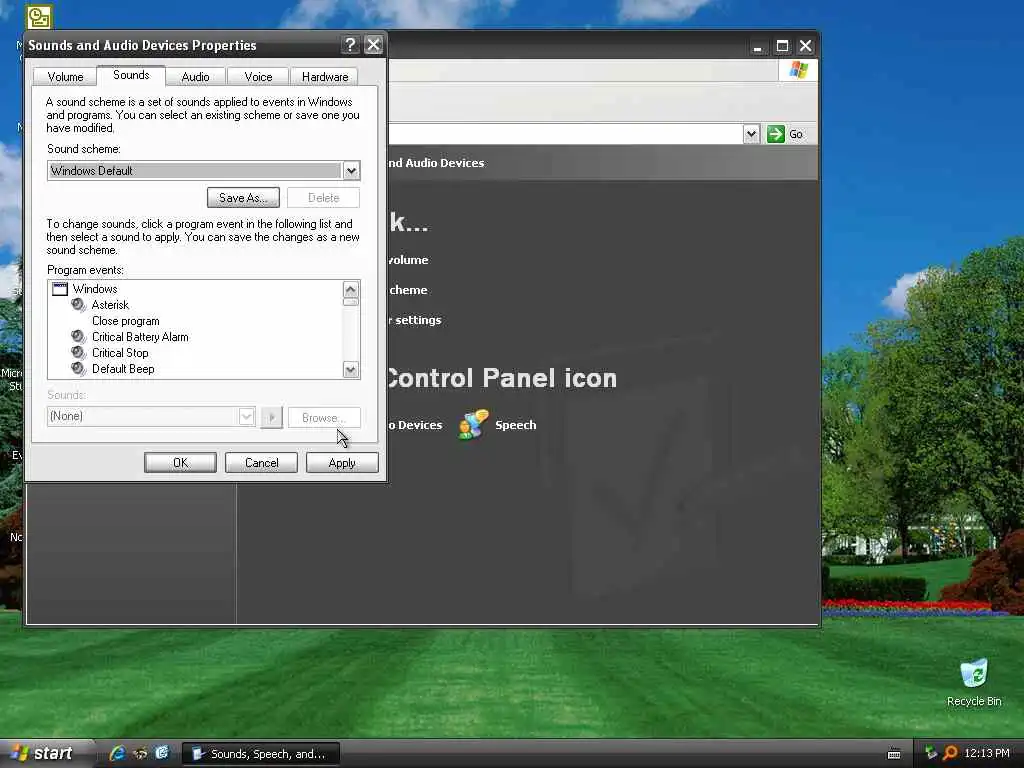1024x768 pixels.
Task: Switch to the Hardware tab
Action: 325,76
